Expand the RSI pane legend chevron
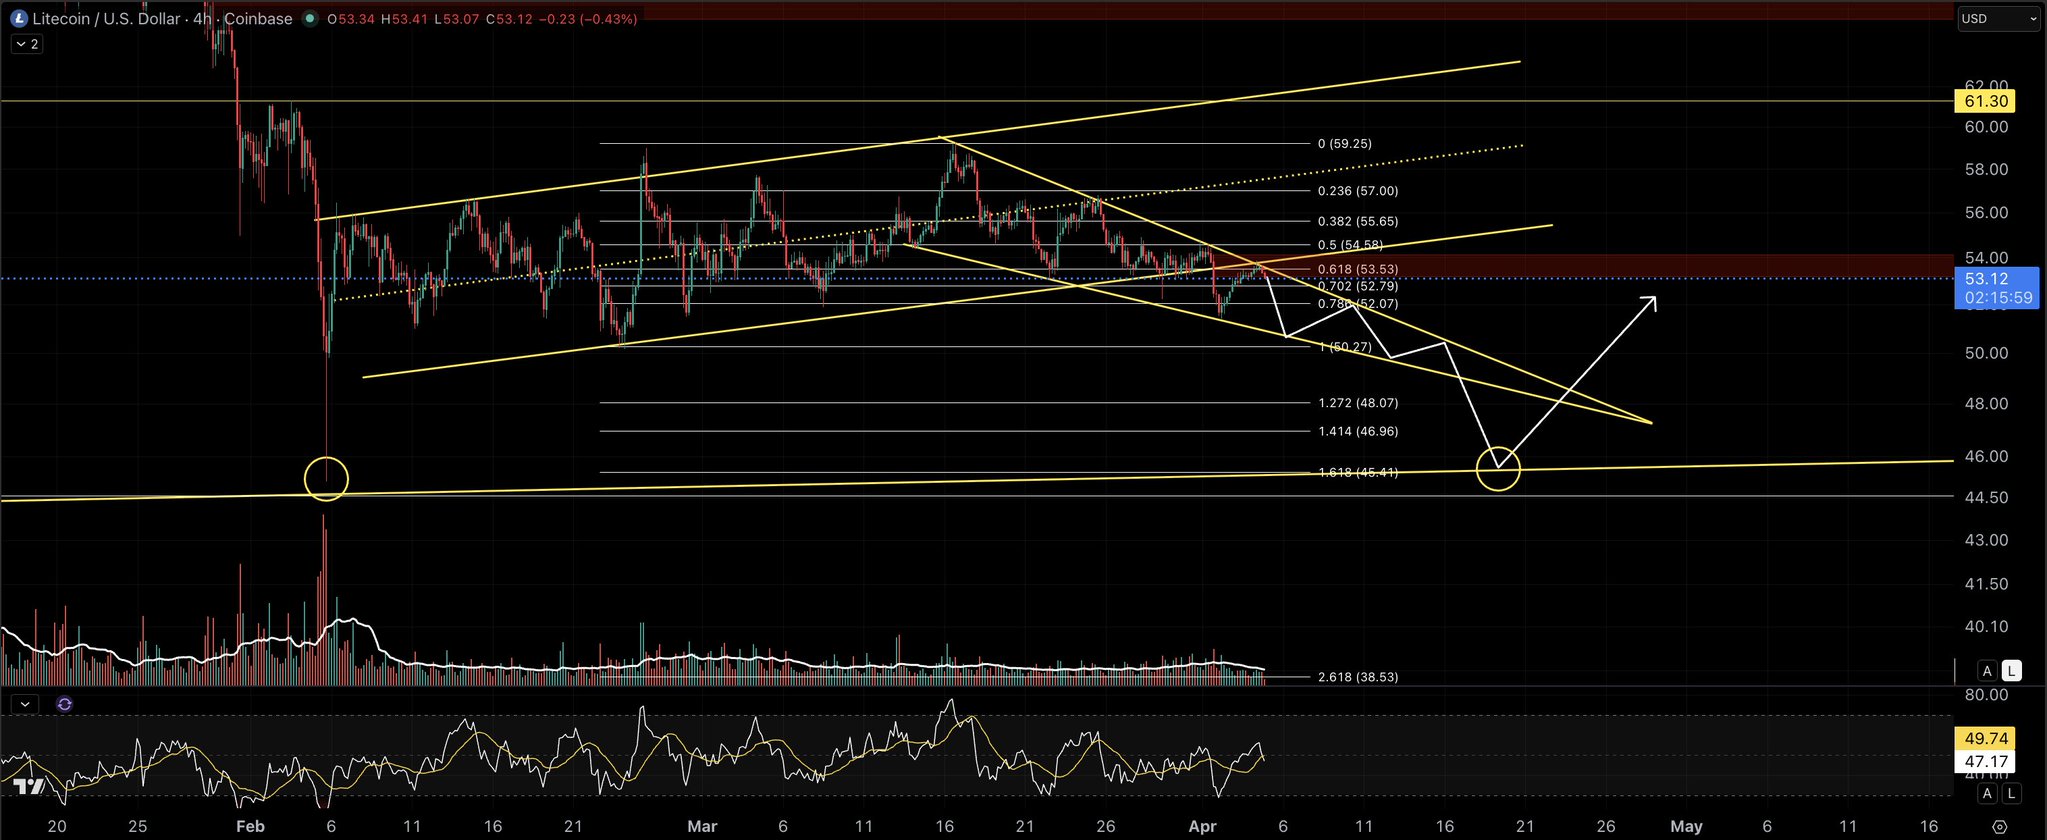2047x840 pixels. click(x=25, y=704)
